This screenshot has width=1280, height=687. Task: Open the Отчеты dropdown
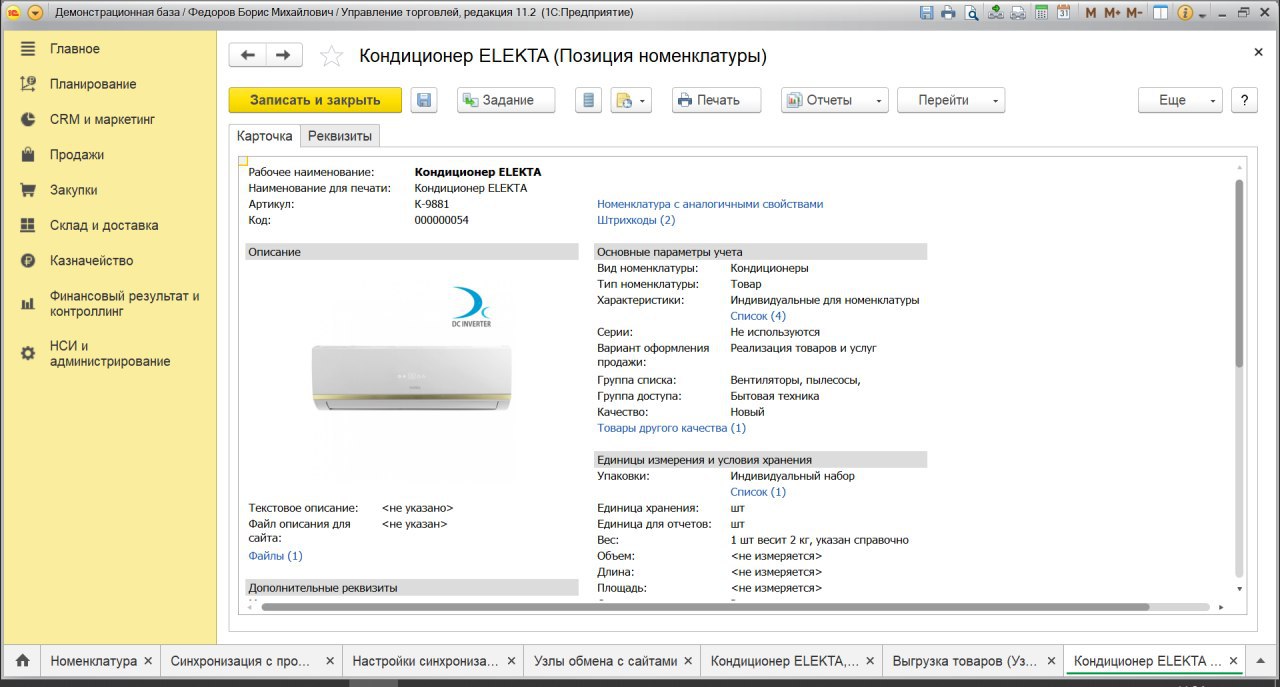(834, 100)
